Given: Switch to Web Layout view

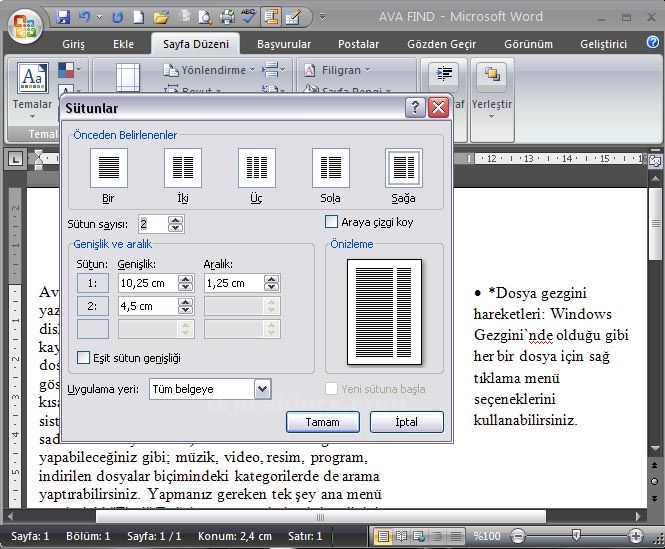Looking at the screenshot, I should (419, 536).
